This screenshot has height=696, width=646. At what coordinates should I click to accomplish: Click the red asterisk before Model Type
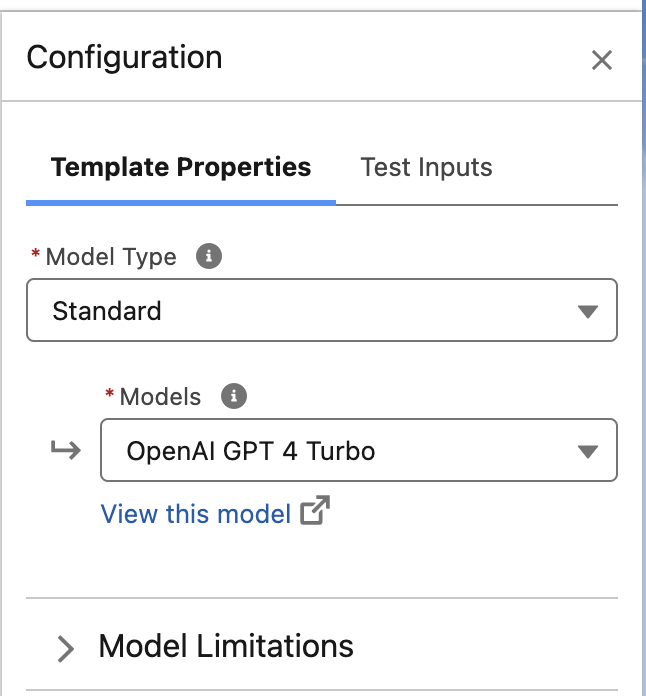[36, 256]
